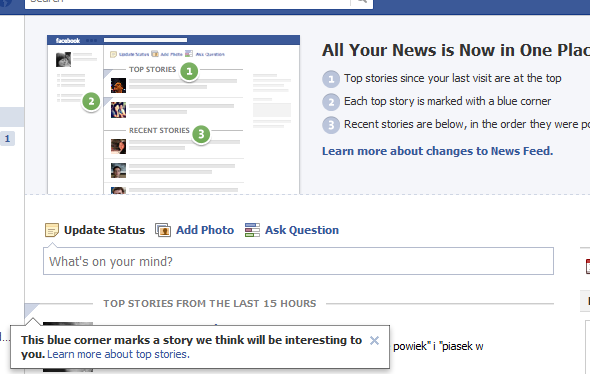Viewport: 590px width, 374px height.
Task: Open Learn more about top stories link
Action: click(x=118, y=354)
